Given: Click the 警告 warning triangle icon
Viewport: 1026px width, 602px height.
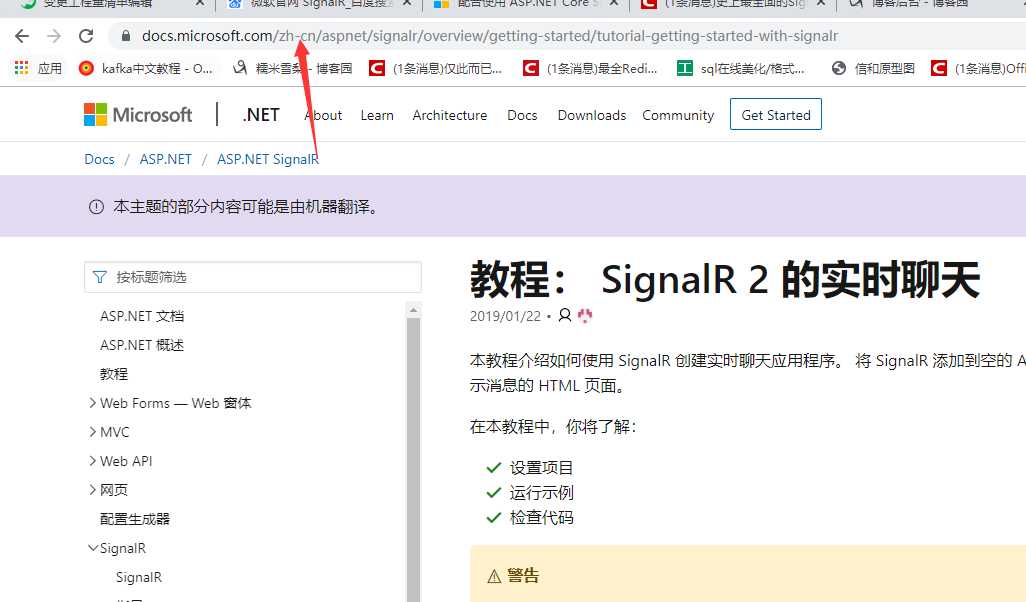Looking at the screenshot, I should (x=494, y=576).
